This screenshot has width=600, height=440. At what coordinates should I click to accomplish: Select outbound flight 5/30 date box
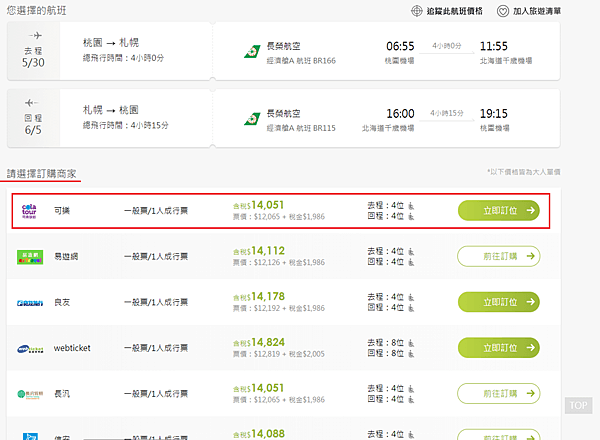coord(31,52)
